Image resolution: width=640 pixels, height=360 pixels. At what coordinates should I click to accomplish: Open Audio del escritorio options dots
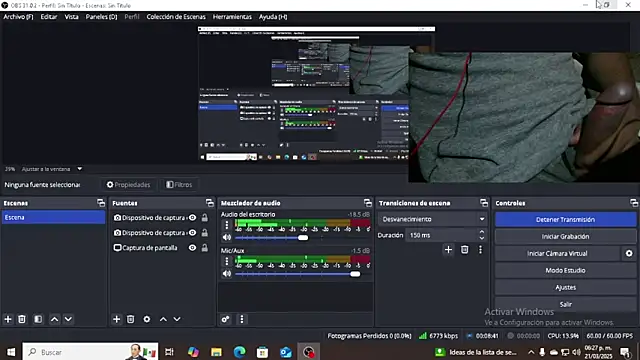pyautogui.click(x=227, y=225)
